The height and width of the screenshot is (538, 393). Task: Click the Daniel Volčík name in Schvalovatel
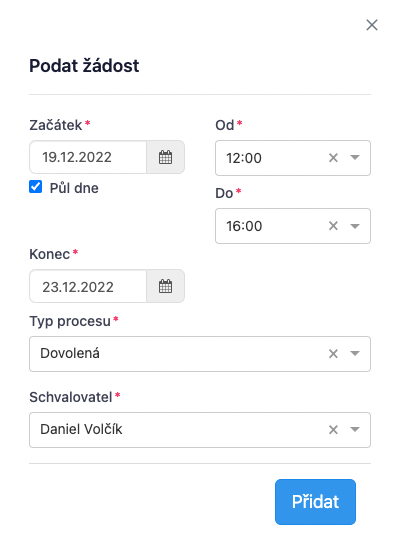point(81,429)
